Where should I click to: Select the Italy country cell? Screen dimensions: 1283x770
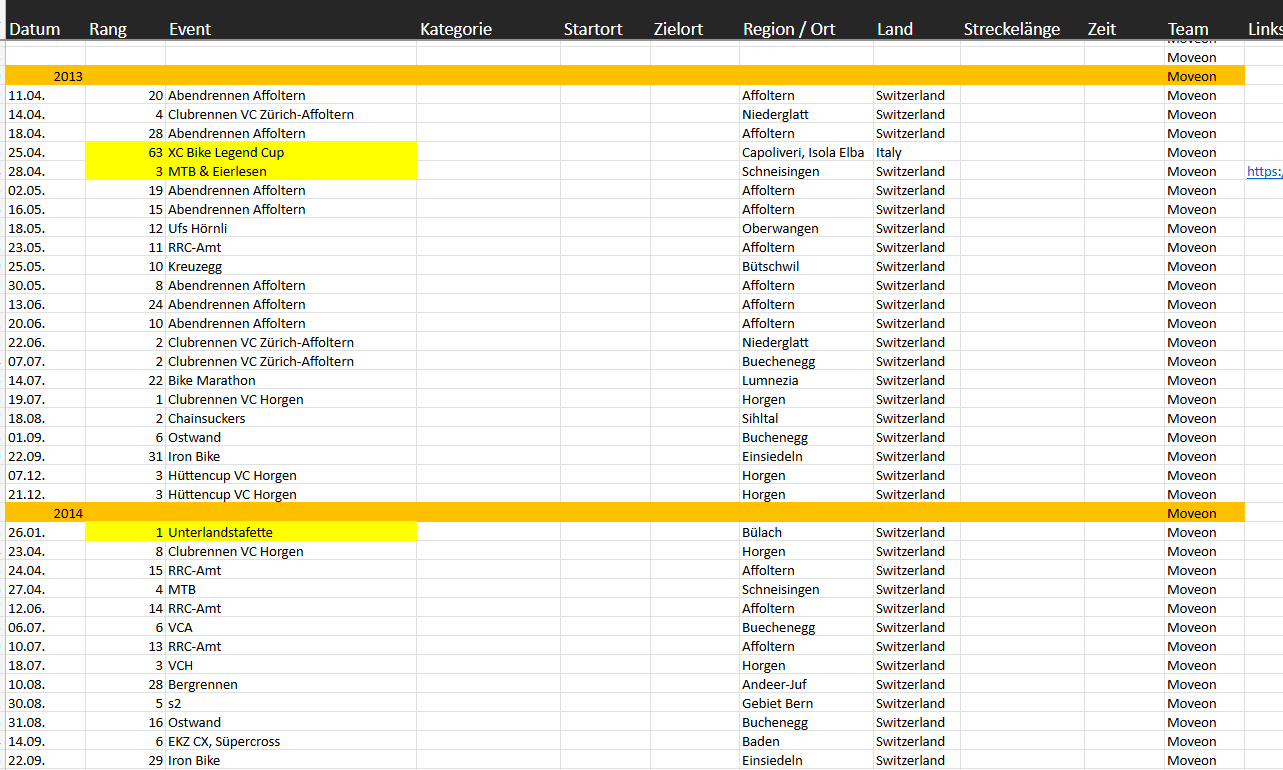coord(889,153)
